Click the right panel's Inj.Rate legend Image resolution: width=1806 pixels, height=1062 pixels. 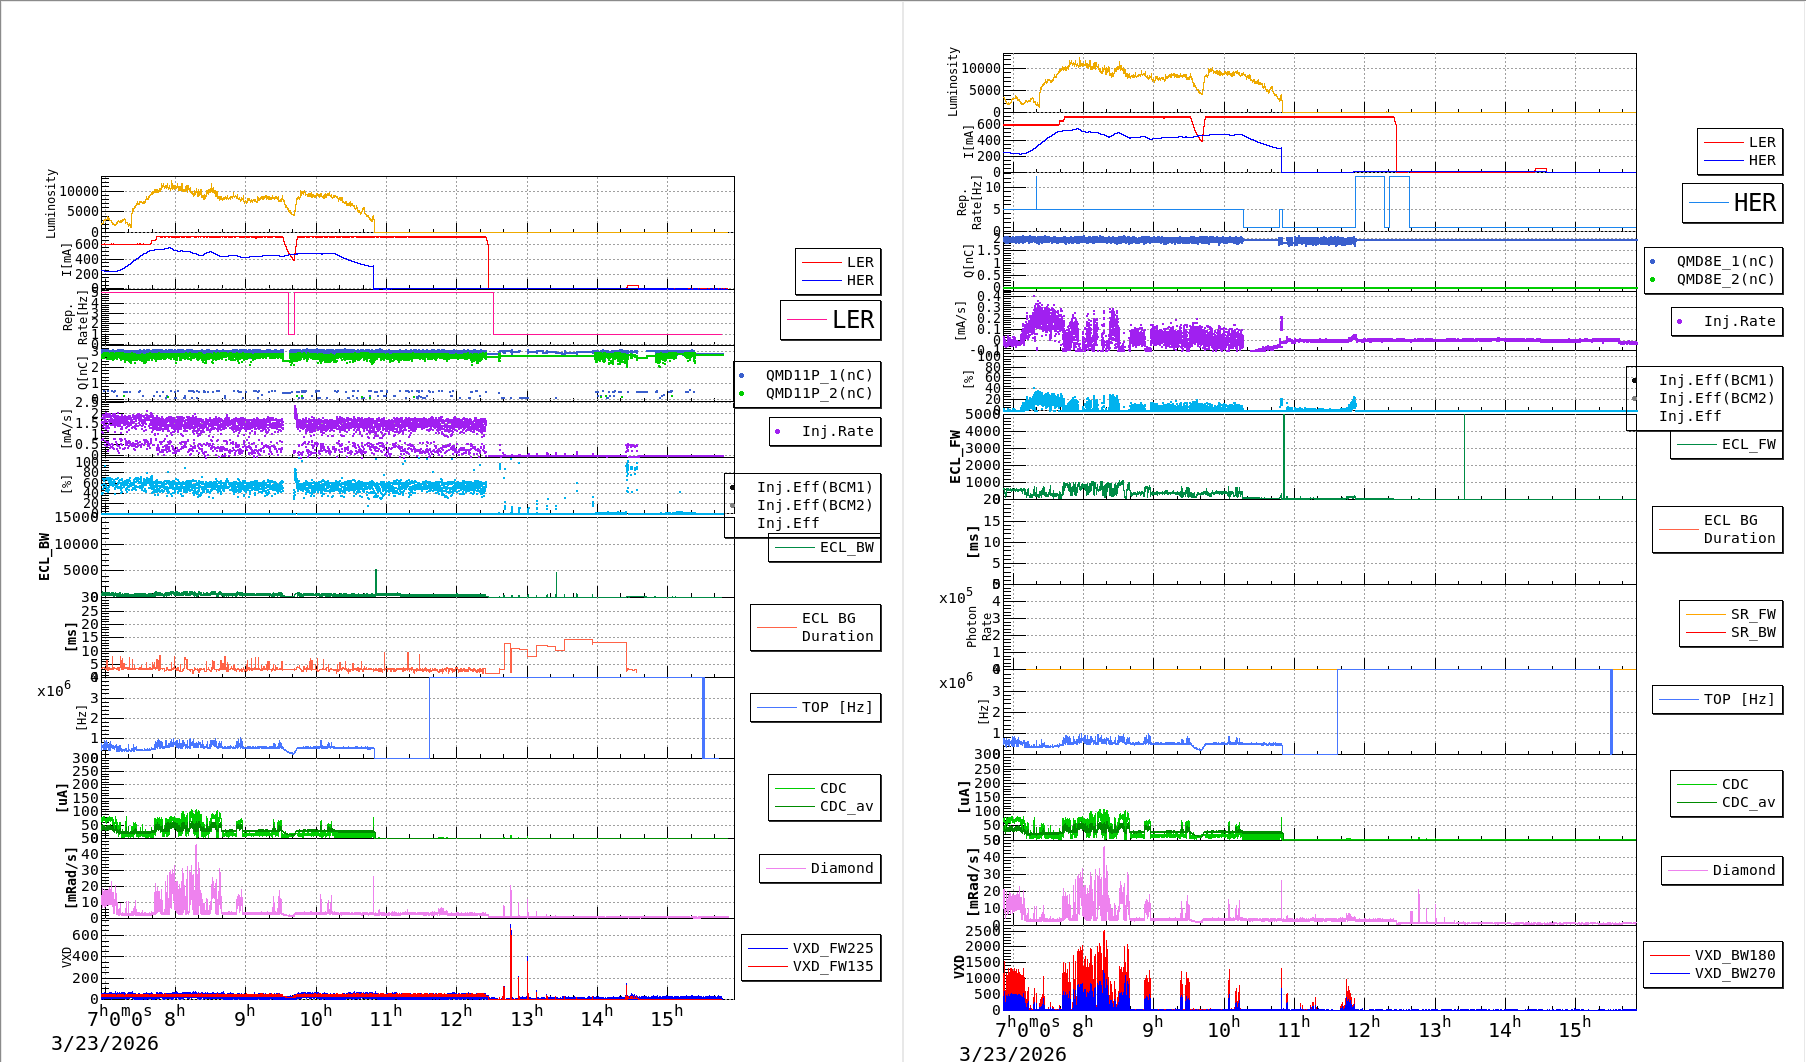pyautogui.click(x=1727, y=321)
